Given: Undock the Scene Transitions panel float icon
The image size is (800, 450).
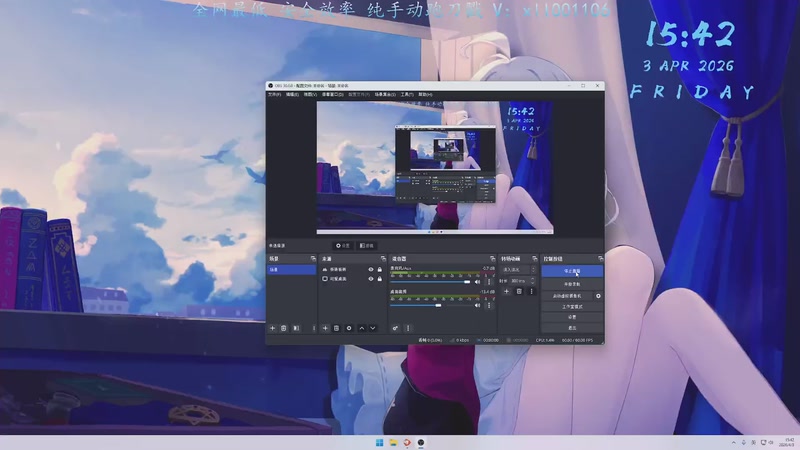Looking at the screenshot, I should (x=534, y=259).
